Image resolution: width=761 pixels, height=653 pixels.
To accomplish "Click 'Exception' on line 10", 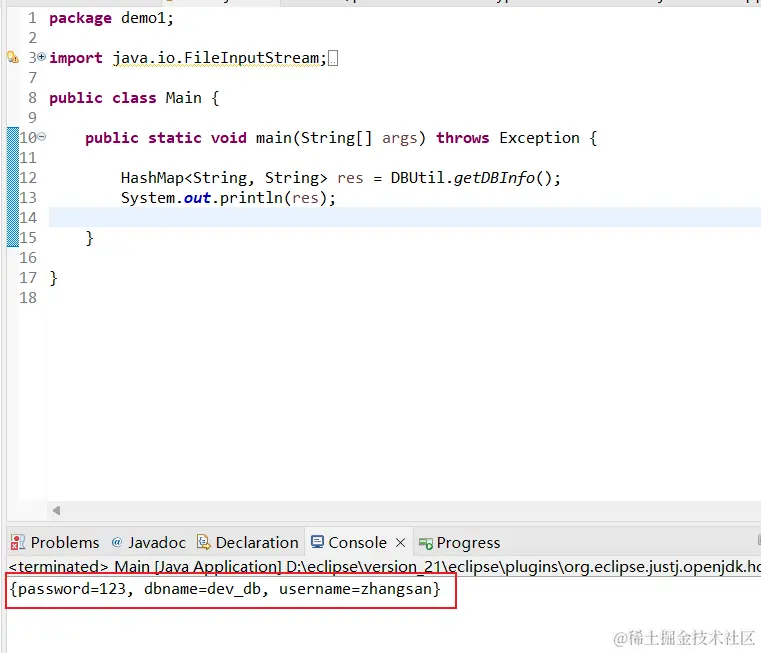I will pos(539,138).
